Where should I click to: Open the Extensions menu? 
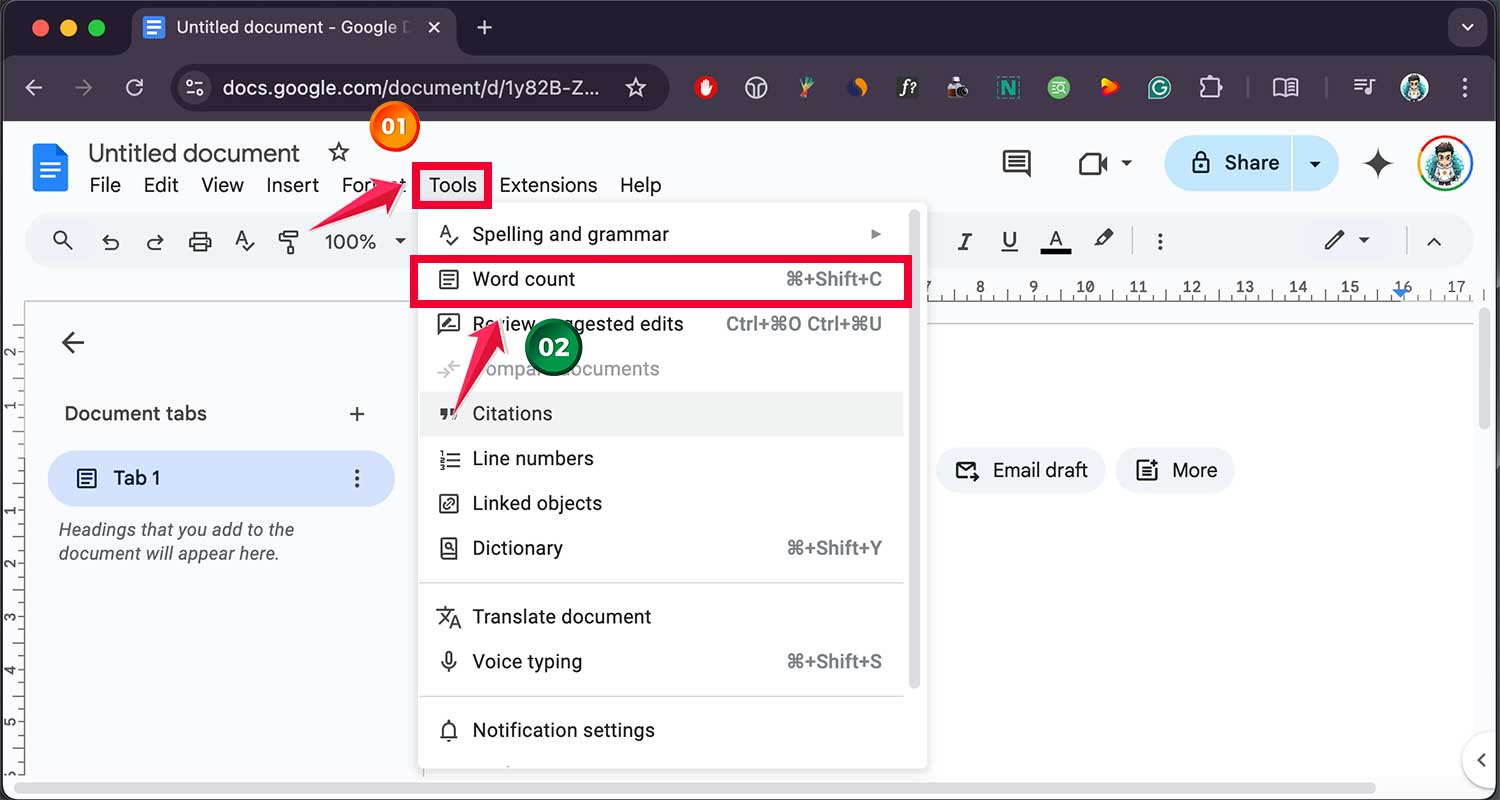pos(547,185)
